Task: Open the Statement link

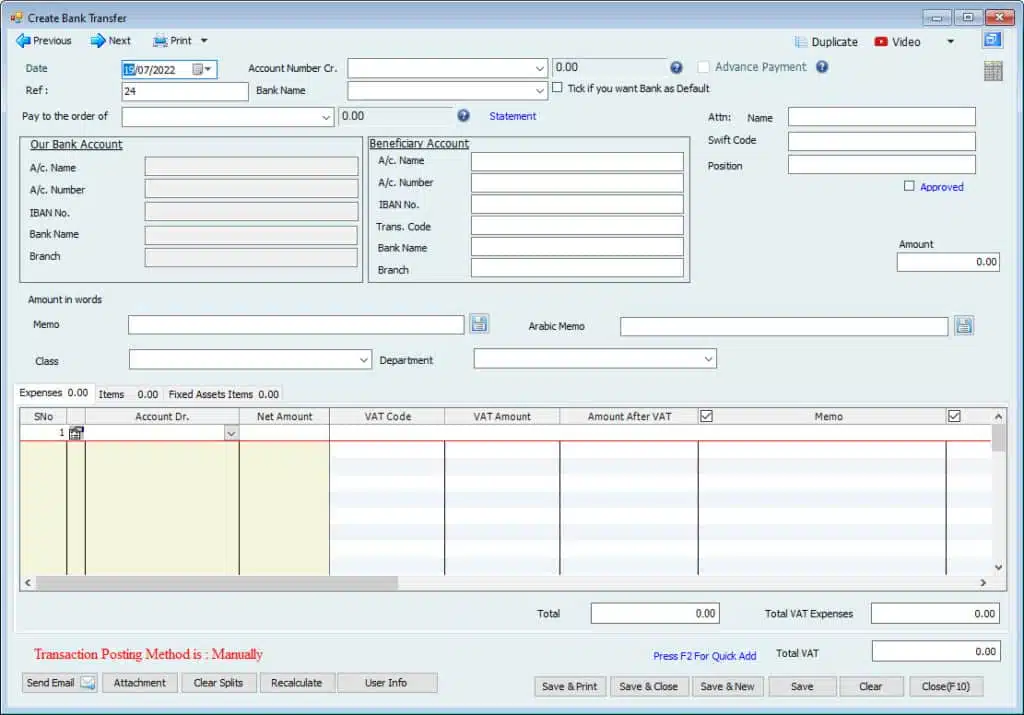Action: coord(513,116)
